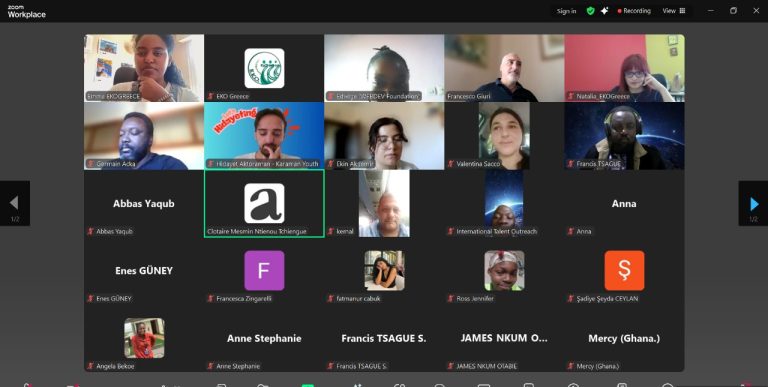Select the Mercy (Ghana.) participant tile
Screen dimensions: 768x387
pos(624,338)
